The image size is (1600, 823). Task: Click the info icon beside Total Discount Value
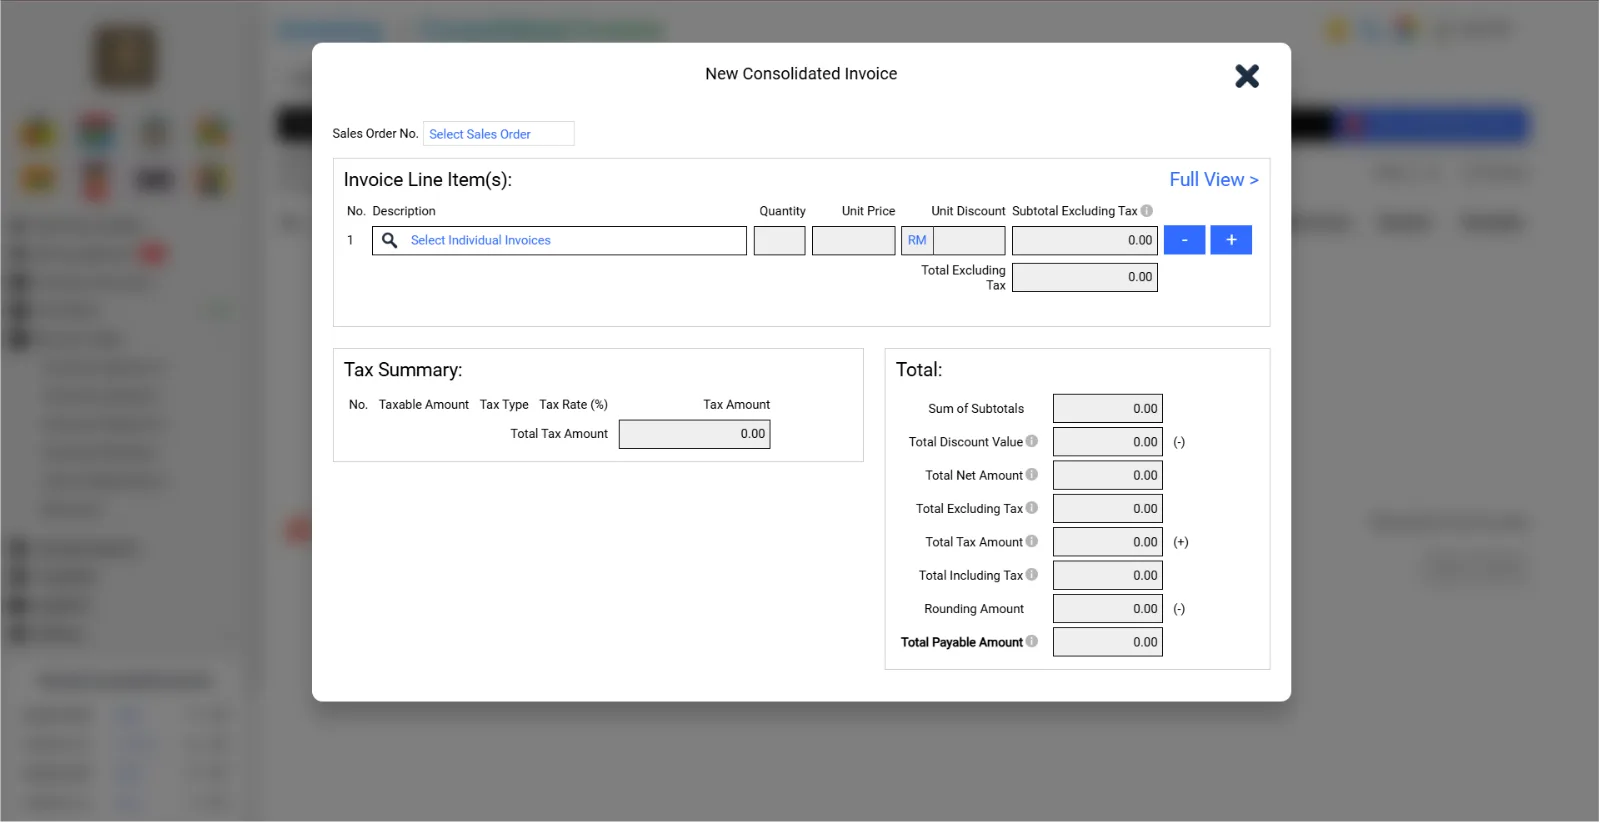[1032, 441]
